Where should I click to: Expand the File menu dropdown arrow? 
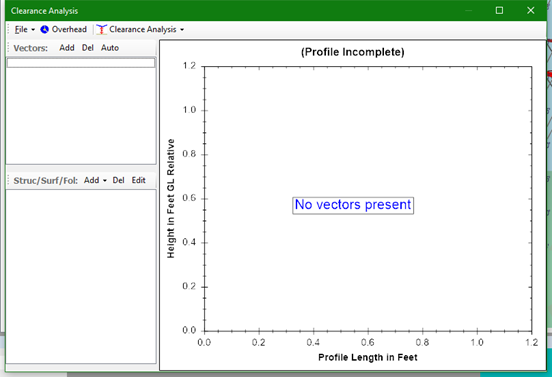point(33,30)
